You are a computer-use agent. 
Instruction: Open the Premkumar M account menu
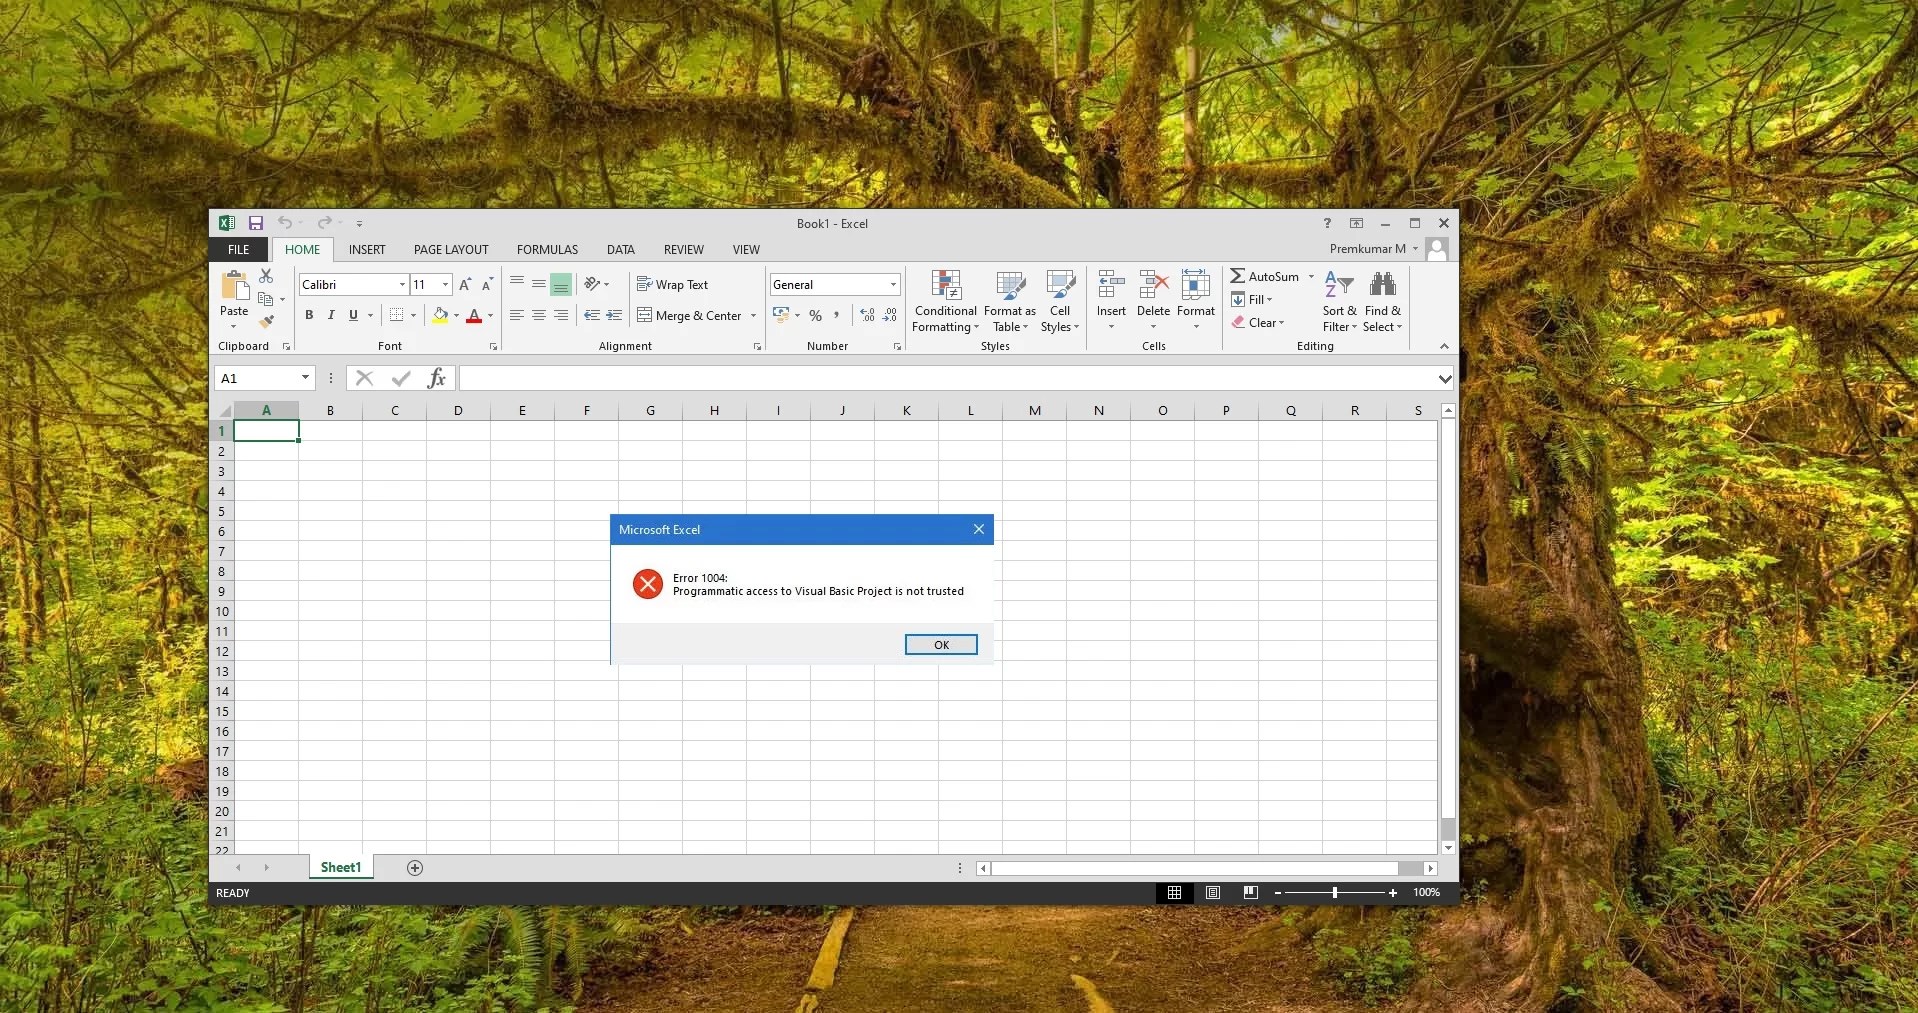point(1373,249)
